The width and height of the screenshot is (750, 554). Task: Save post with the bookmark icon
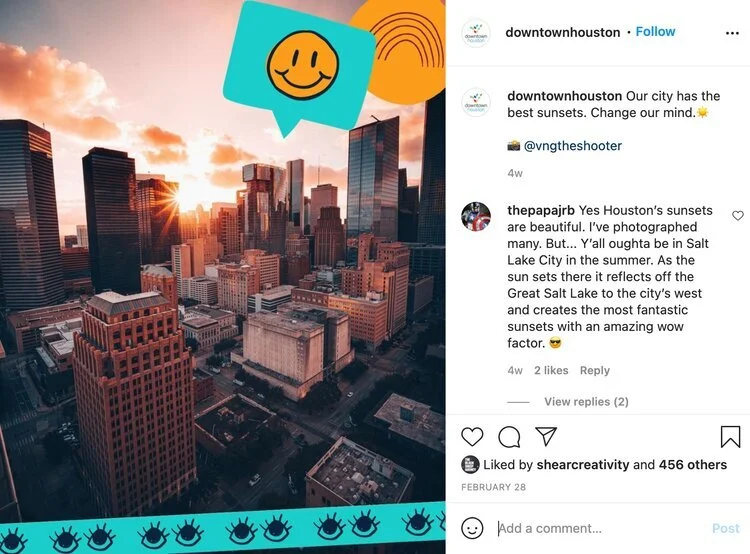coord(730,436)
